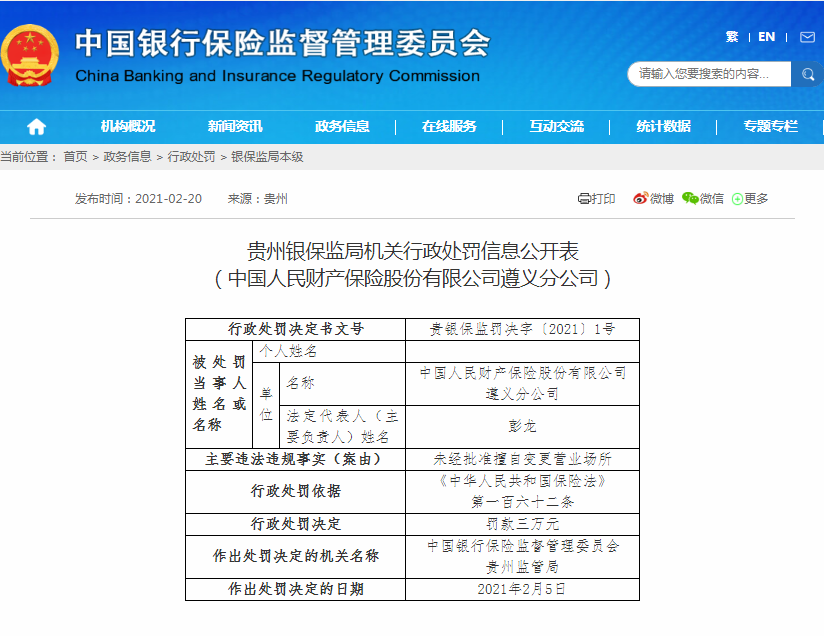The width and height of the screenshot is (824, 636).
Task: Click cell 未经批准擅自变更营业场所
Action: click(522, 459)
